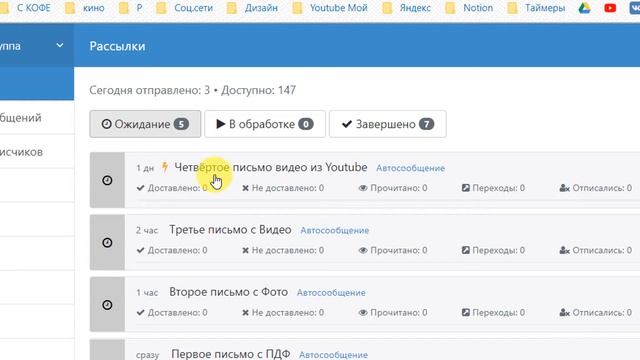Switch to the В обработке tab
Screen dimensions: 640x360
(x=265, y=124)
